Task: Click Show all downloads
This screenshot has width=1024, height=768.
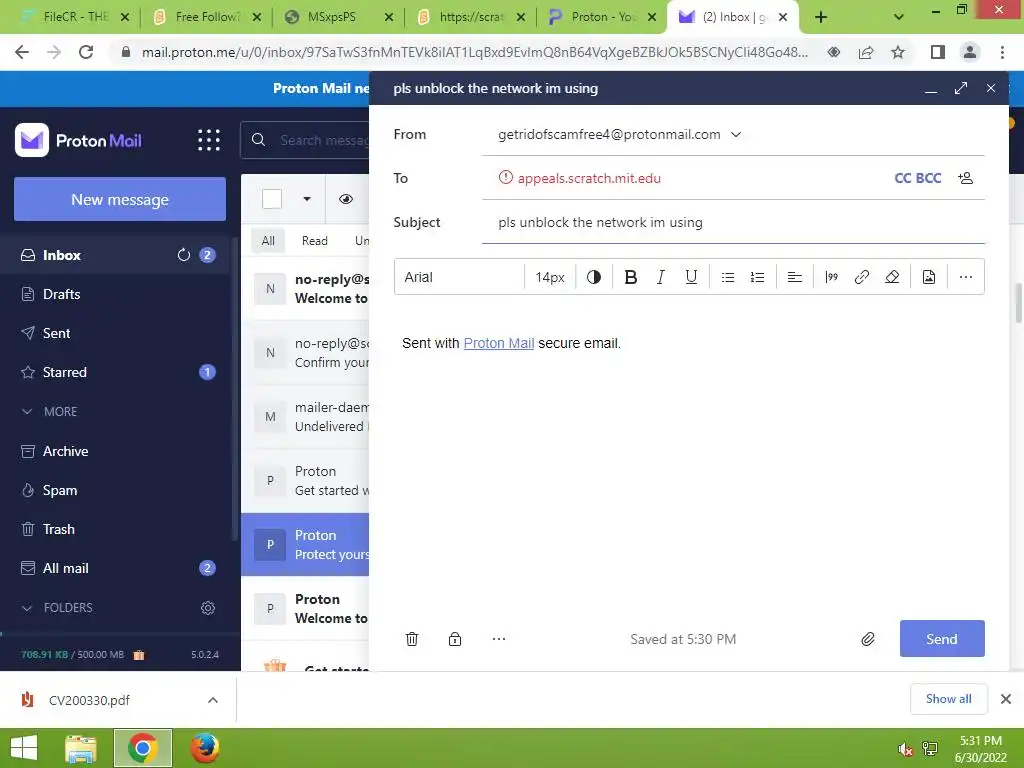Action: pyautogui.click(x=948, y=699)
